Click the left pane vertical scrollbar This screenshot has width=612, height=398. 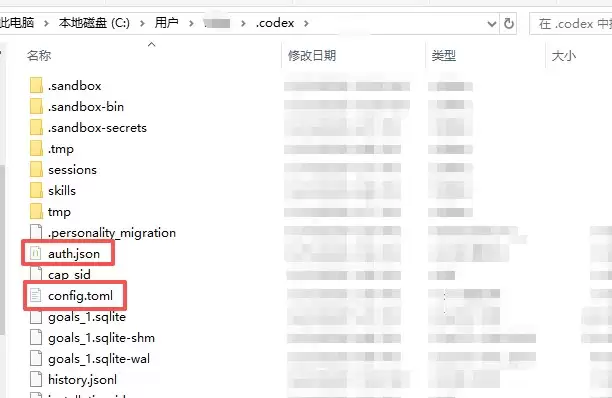(2, 250)
